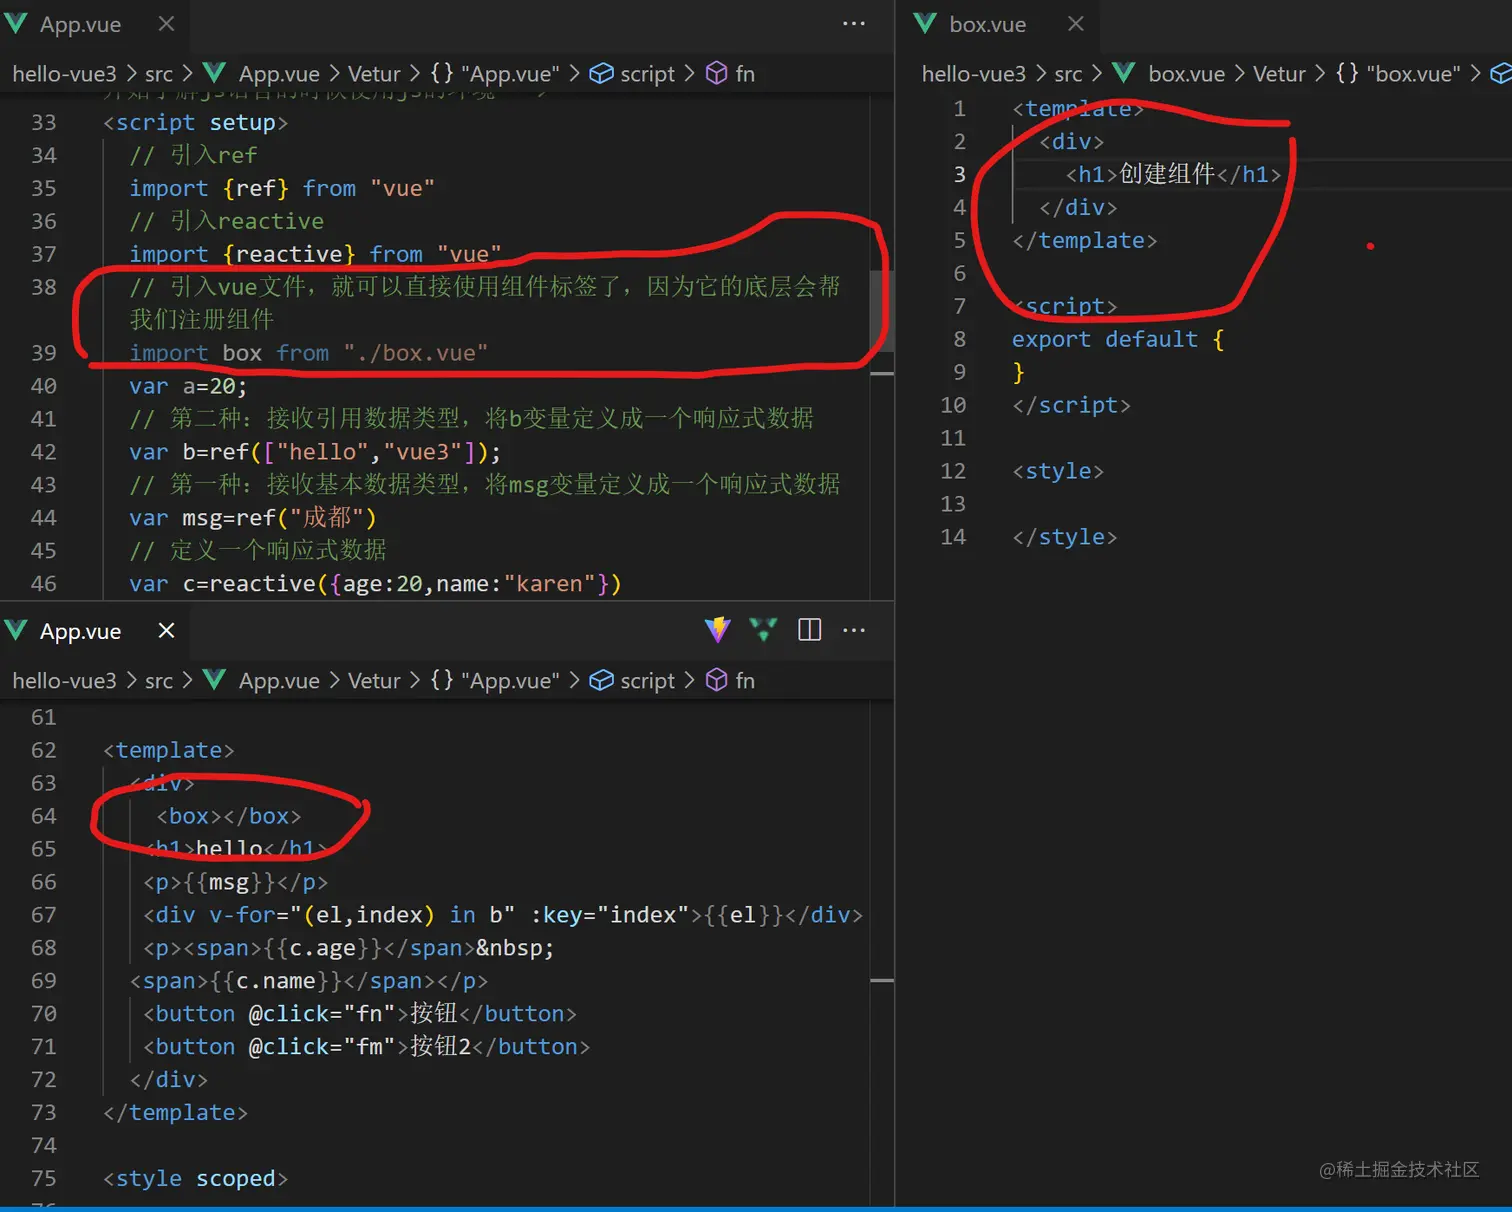1512x1212 pixels.
Task: Click the '<style>' line in box.vue
Action: click(x=1058, y=472)
